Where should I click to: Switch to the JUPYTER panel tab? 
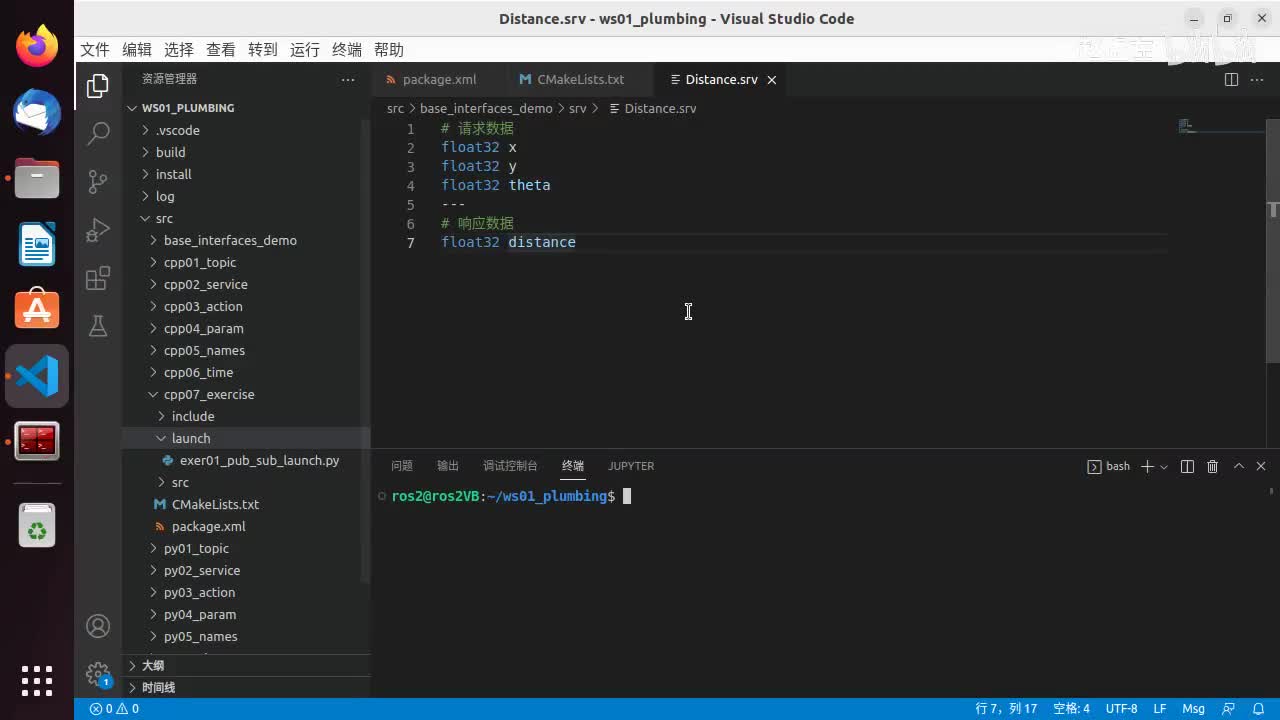click(631, 466)
